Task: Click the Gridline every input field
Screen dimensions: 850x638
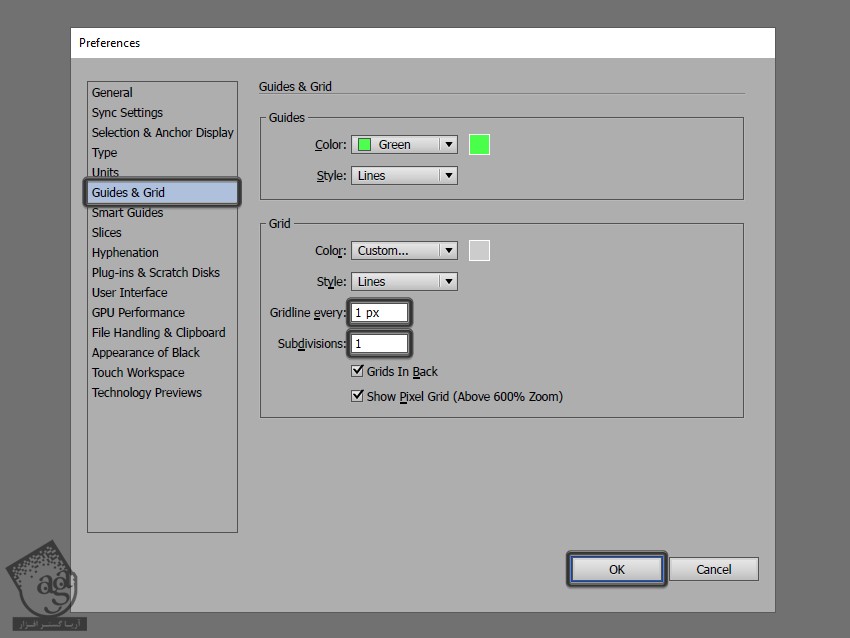Action: [x=379, y=313]
